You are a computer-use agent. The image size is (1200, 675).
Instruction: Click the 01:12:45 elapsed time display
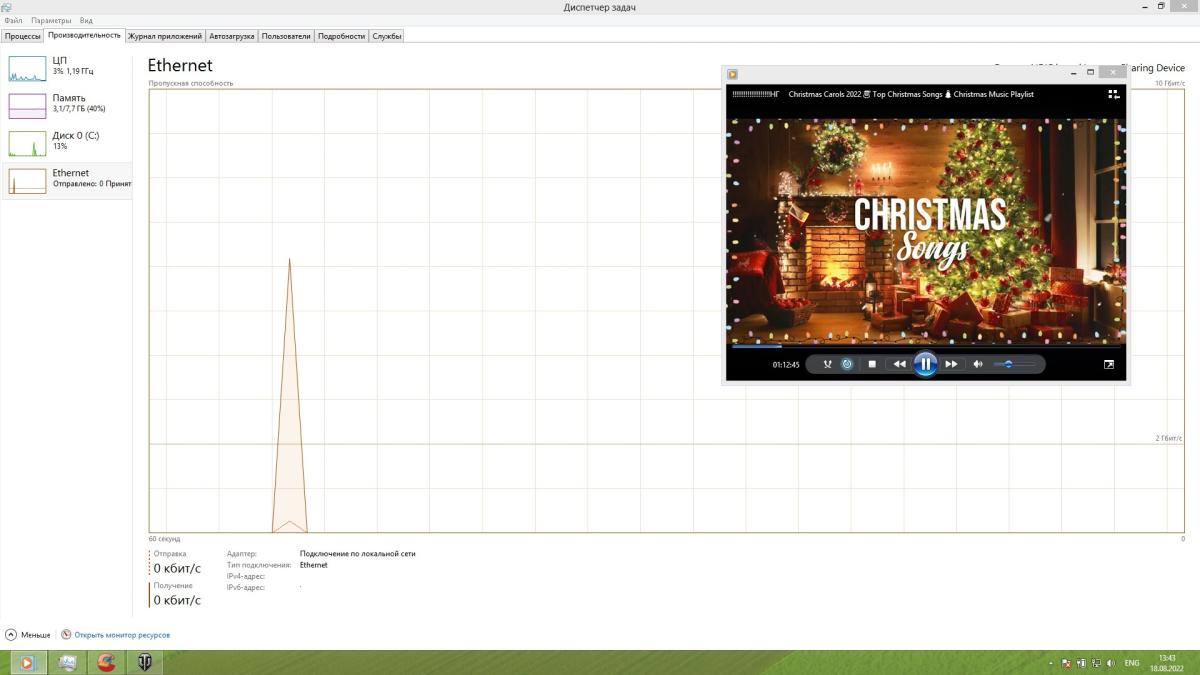tap(786, 365)
